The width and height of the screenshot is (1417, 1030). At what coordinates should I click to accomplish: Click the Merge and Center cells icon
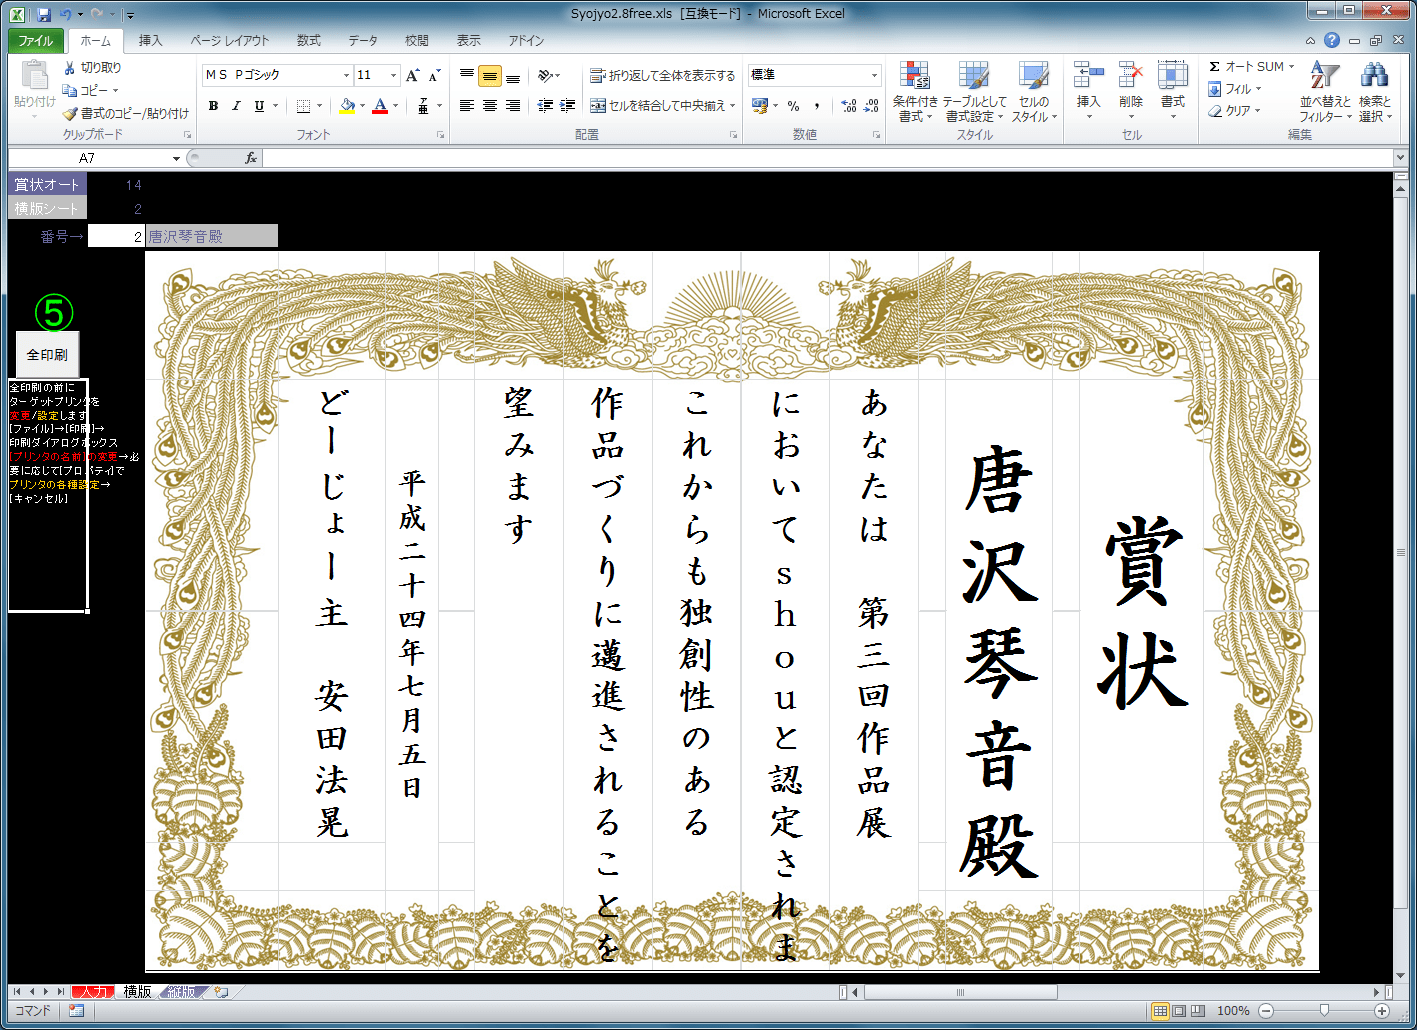[x=598, y=106]
